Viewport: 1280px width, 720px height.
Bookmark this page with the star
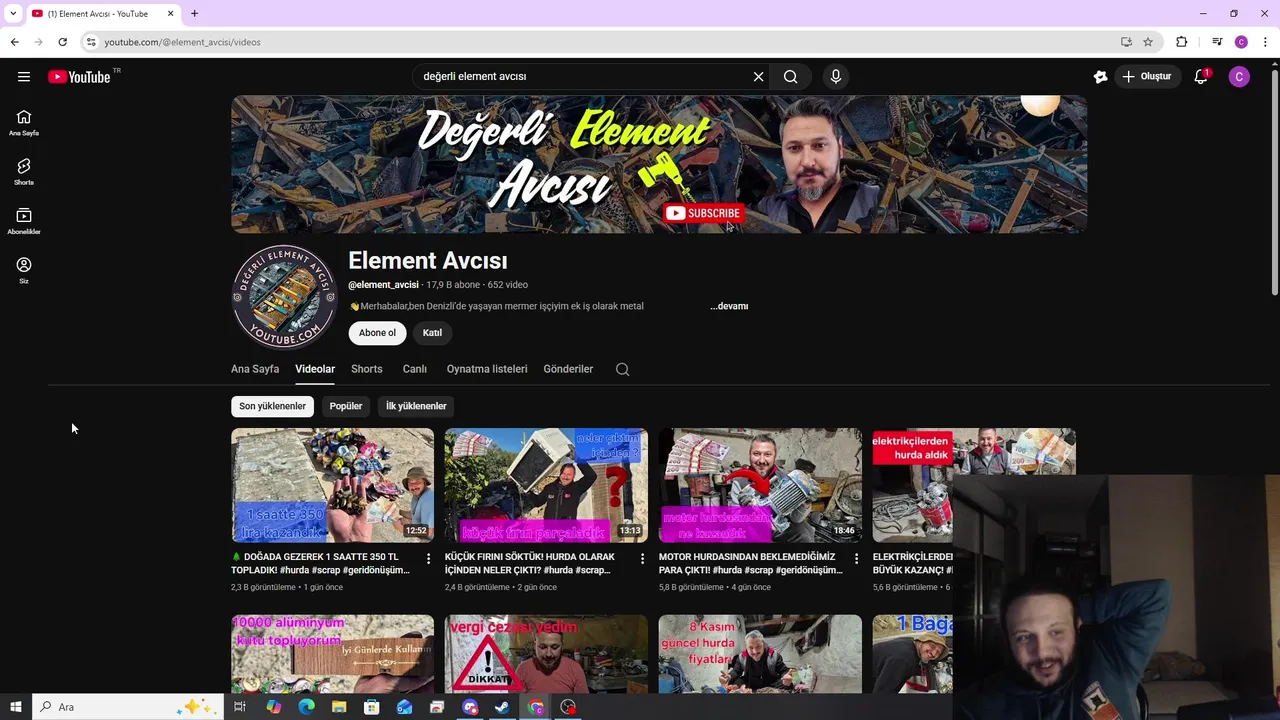[x=1148, y=42]
